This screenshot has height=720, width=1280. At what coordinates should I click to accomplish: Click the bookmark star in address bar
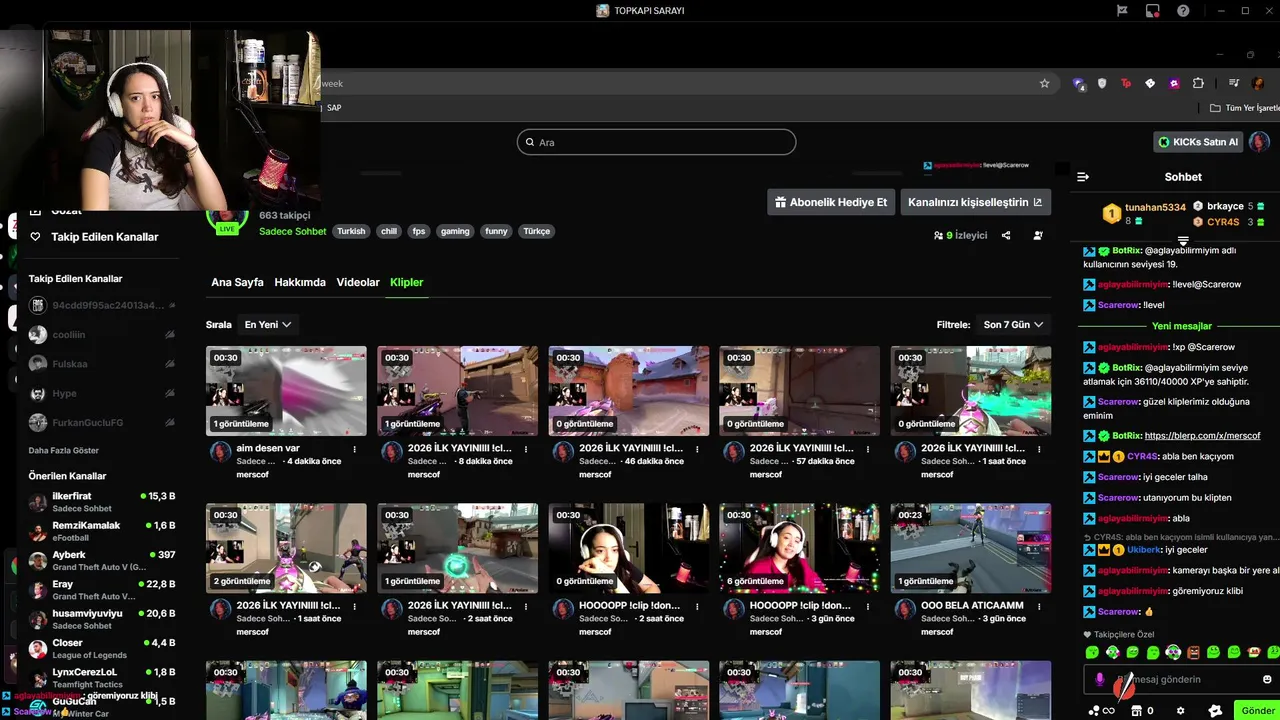pyautogui.click(x=1044, y=83)
